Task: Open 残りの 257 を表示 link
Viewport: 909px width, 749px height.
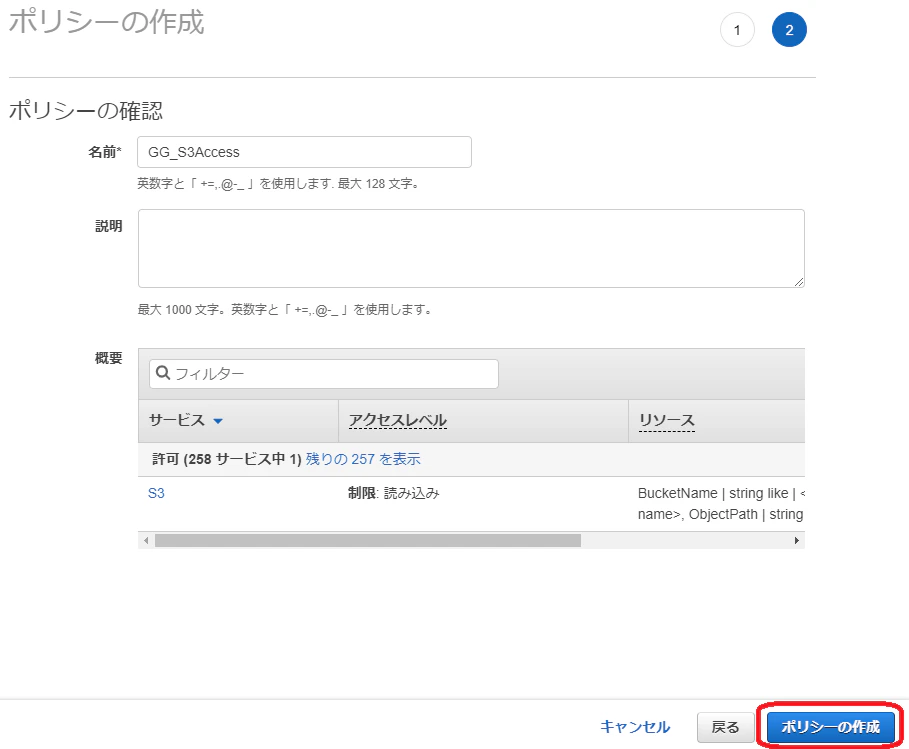Action: [x=363, y=459]
